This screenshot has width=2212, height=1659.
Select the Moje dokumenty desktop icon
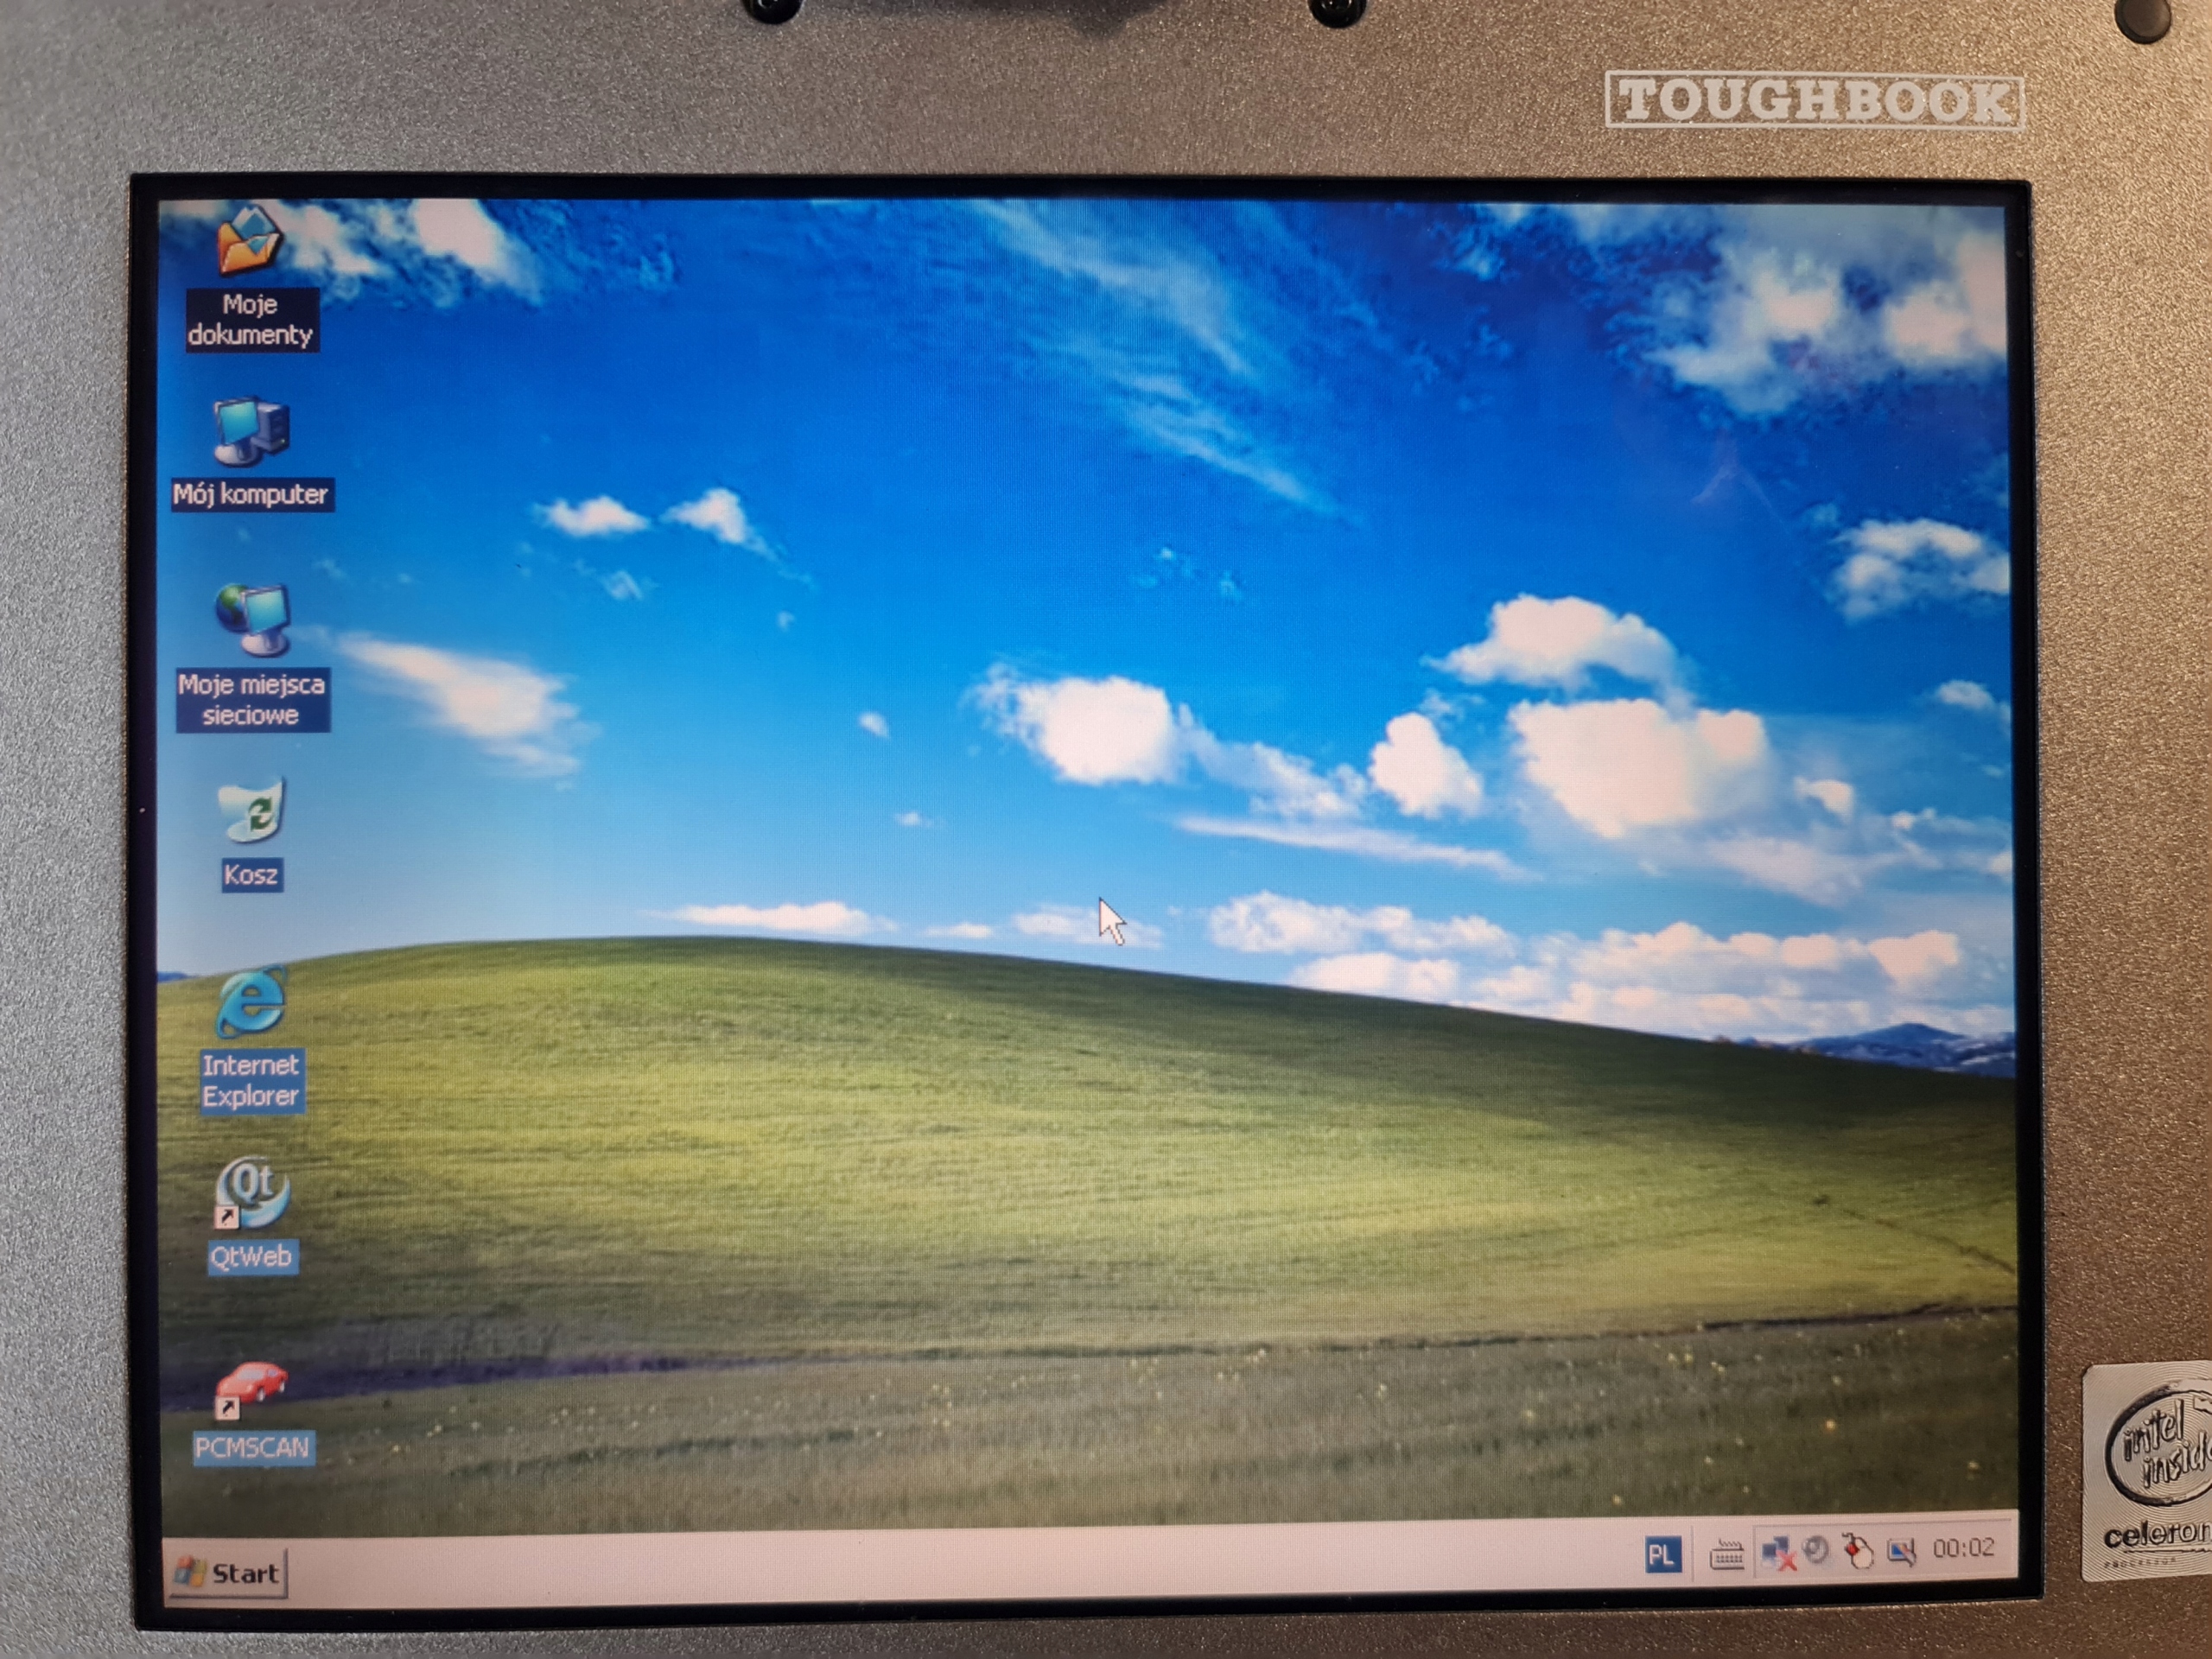pyautogui.click(x=249, y=241)
